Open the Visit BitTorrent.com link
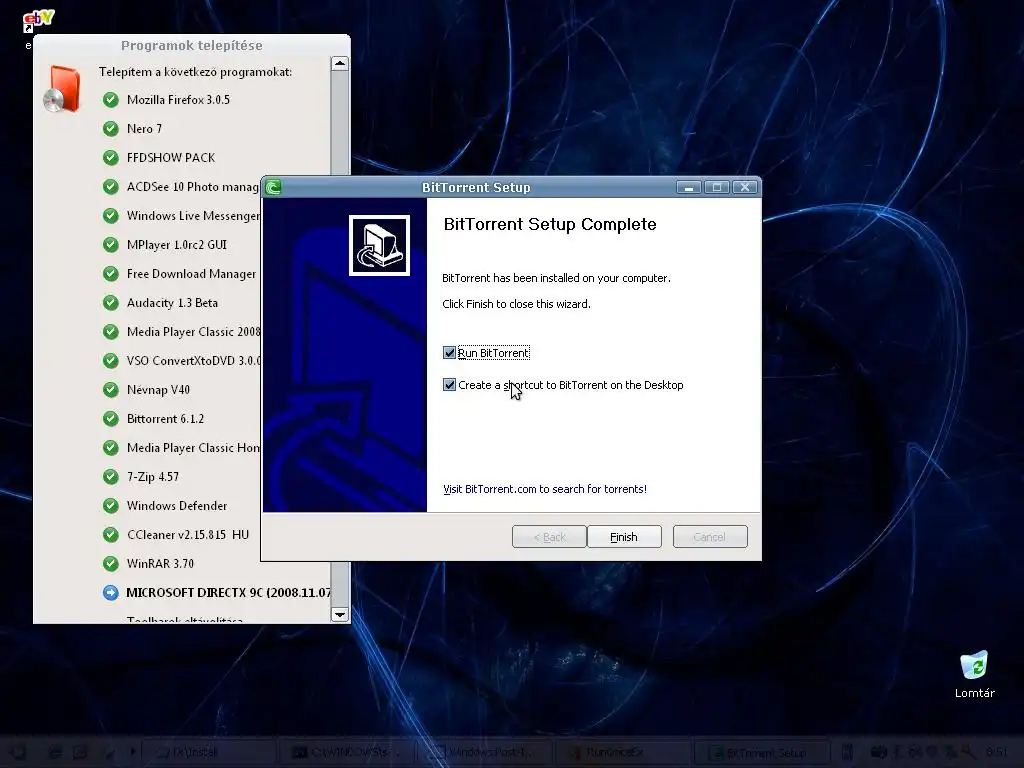 [x=545, y=489]
